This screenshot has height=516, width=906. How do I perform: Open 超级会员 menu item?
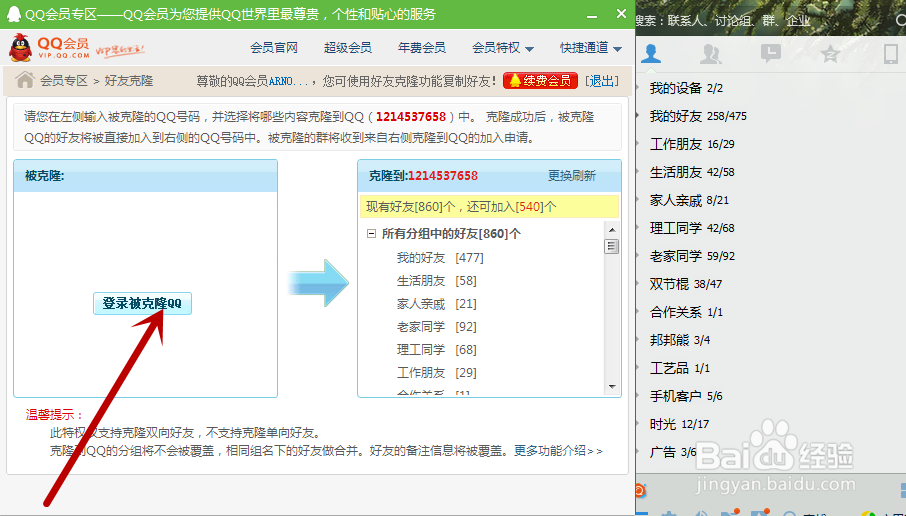[x=348, y=48]
